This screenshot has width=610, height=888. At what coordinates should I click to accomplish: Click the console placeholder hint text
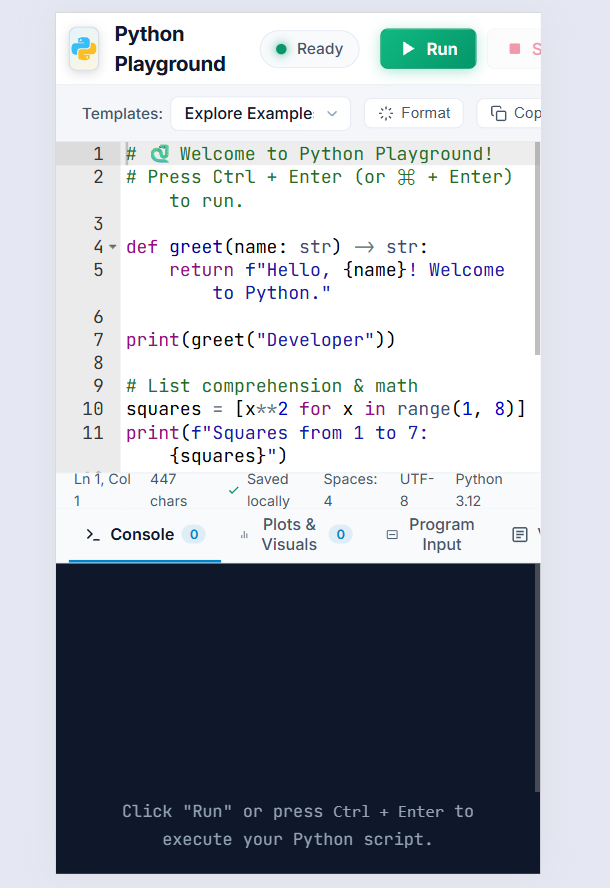click(x=298, y=825)
